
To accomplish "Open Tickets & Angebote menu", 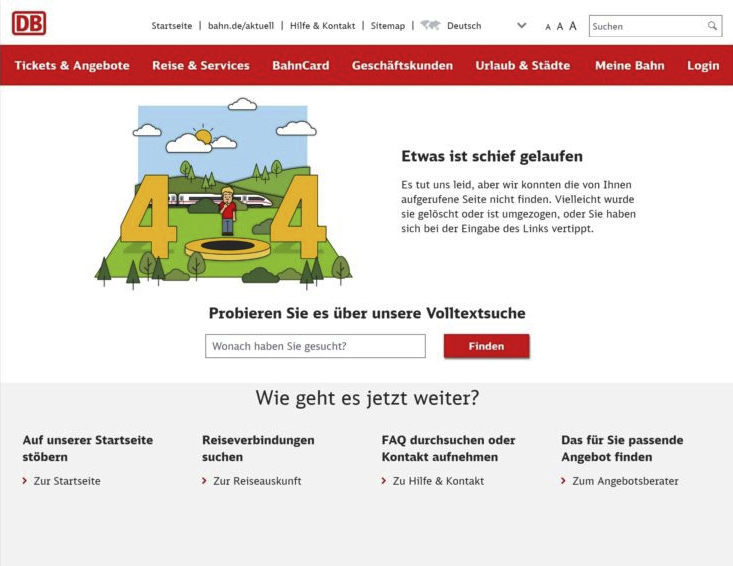I will point(72,65).
